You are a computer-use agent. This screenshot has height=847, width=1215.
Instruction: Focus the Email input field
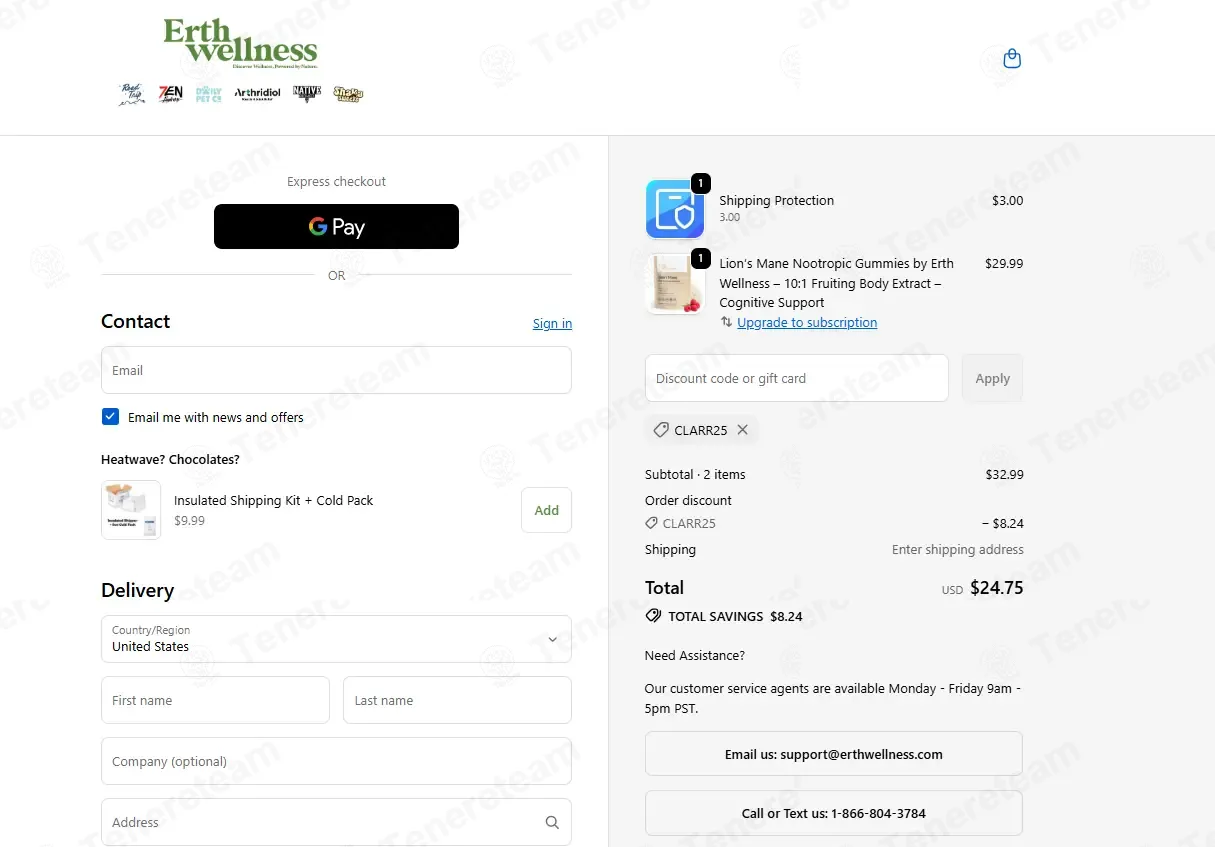[336, 370]
